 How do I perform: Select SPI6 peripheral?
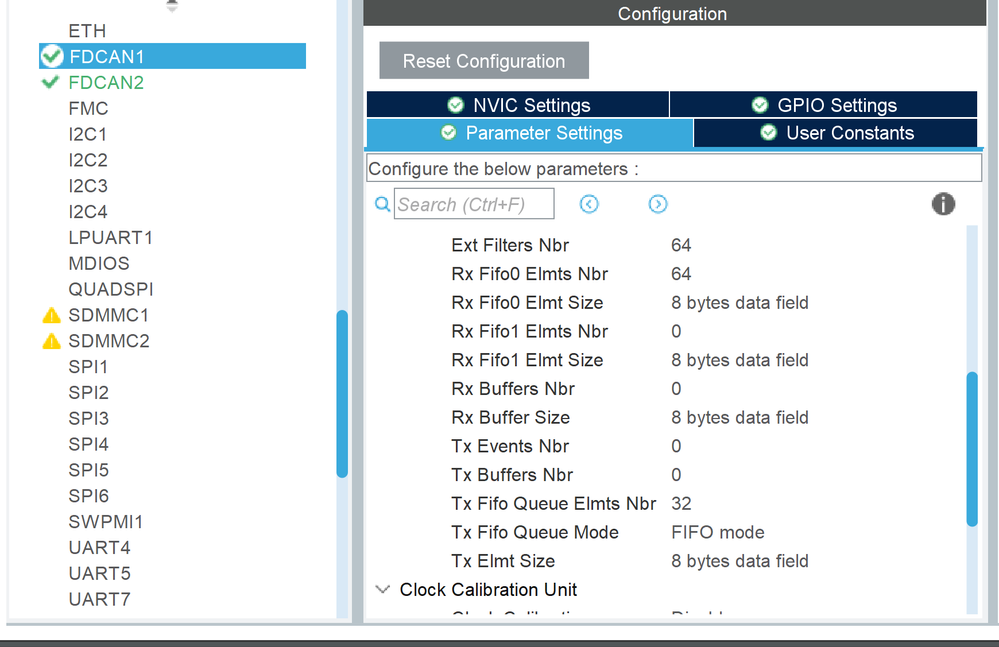pos(89,495)
